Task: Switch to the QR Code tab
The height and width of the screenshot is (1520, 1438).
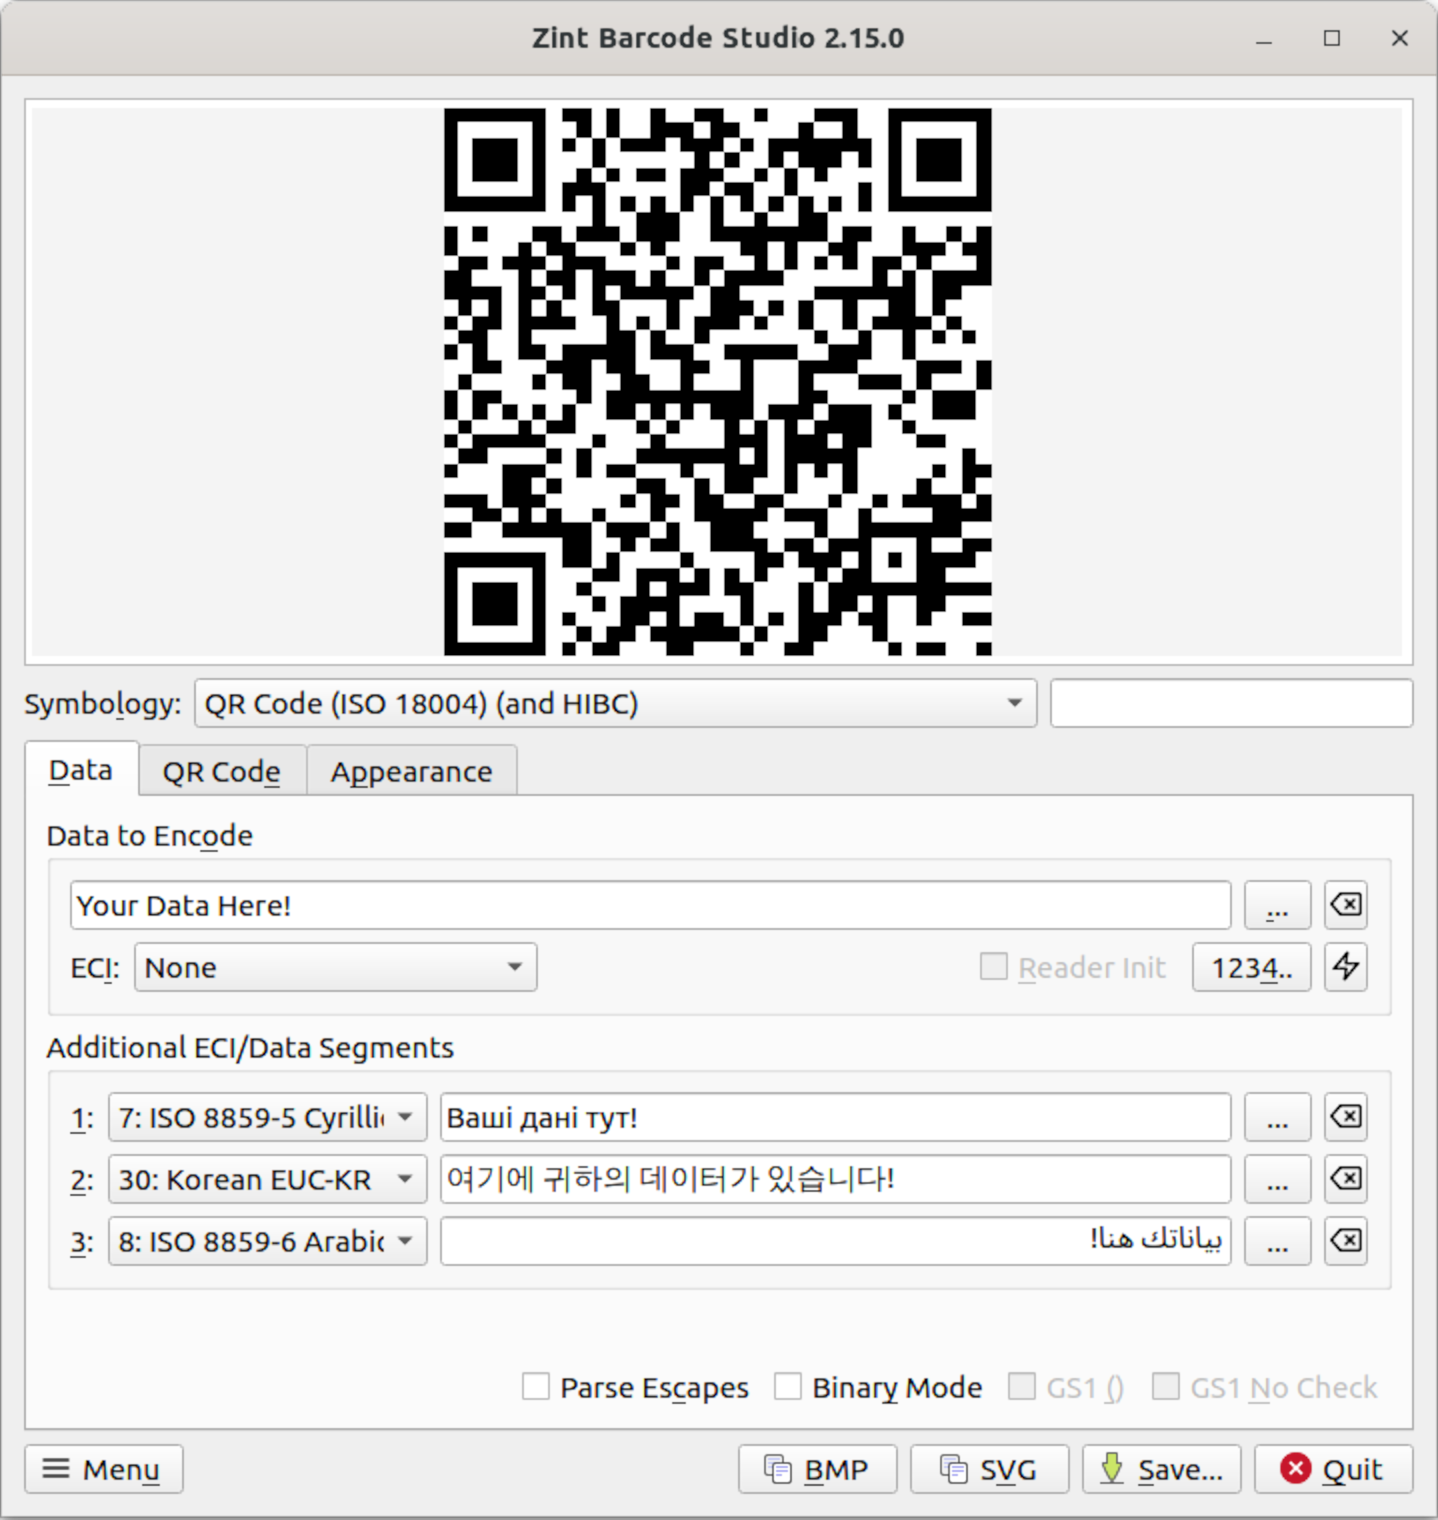Action: 221,770
